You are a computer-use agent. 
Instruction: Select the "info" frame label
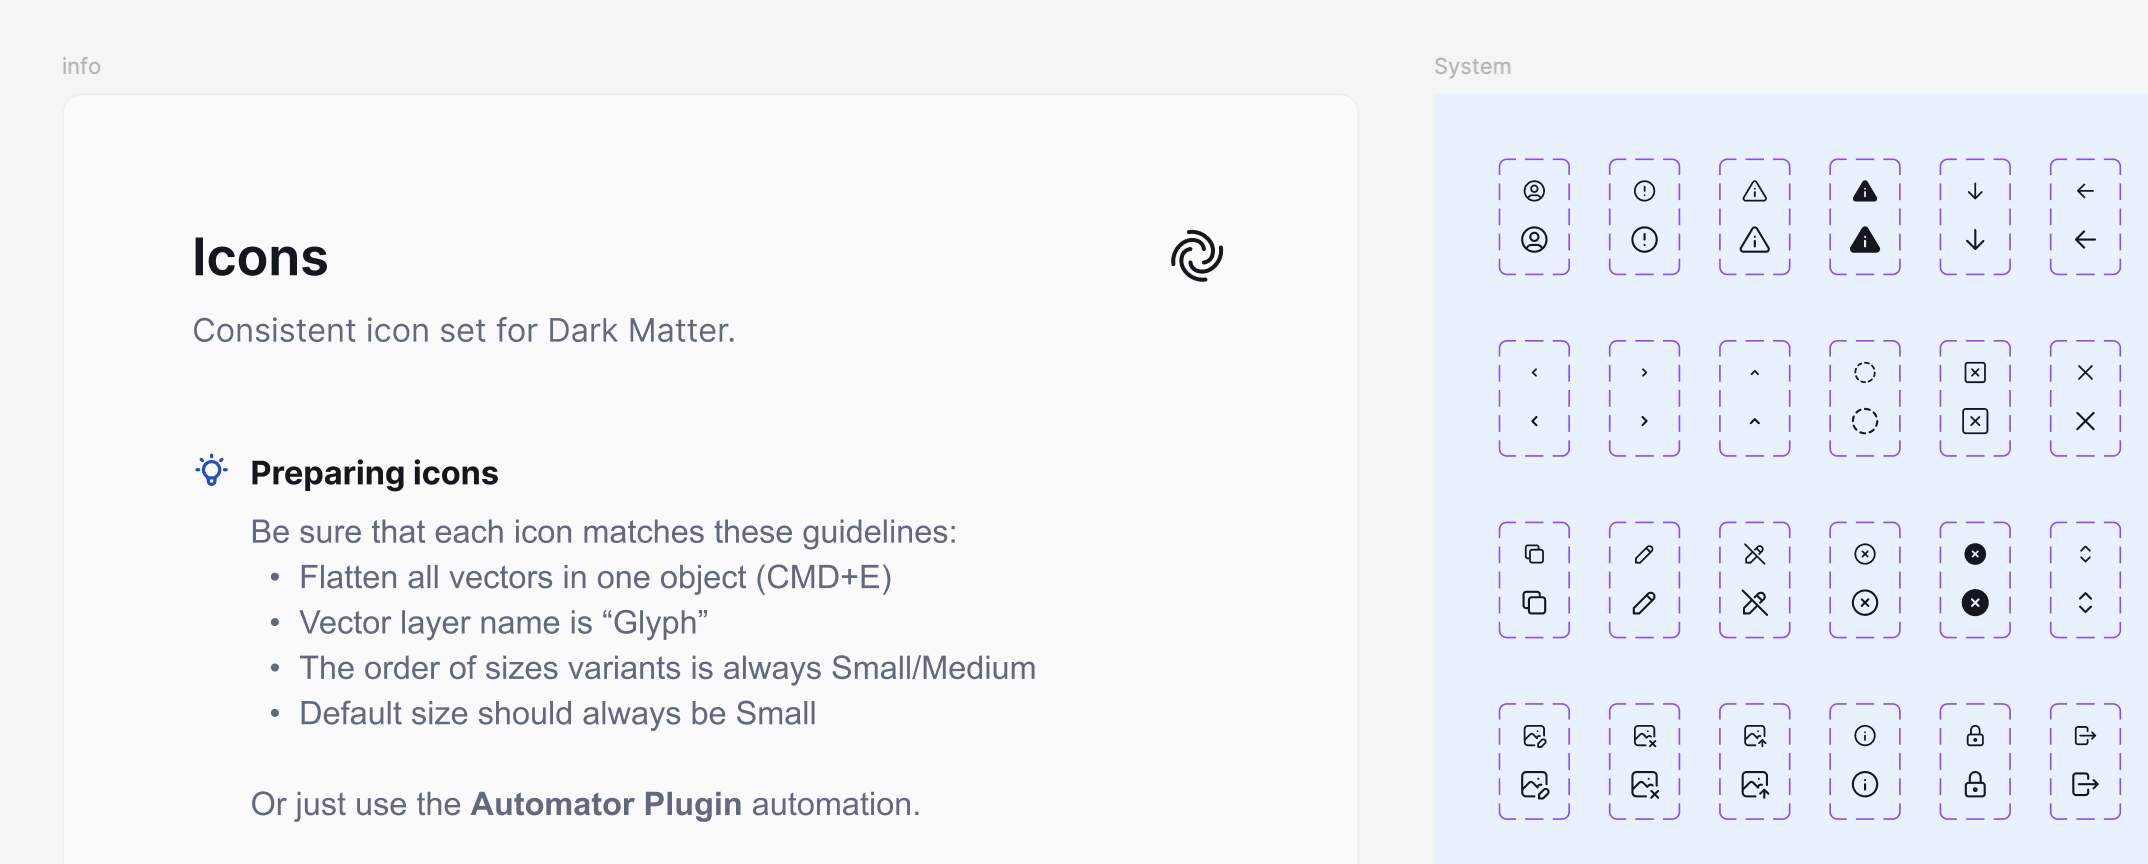point(81,66)
